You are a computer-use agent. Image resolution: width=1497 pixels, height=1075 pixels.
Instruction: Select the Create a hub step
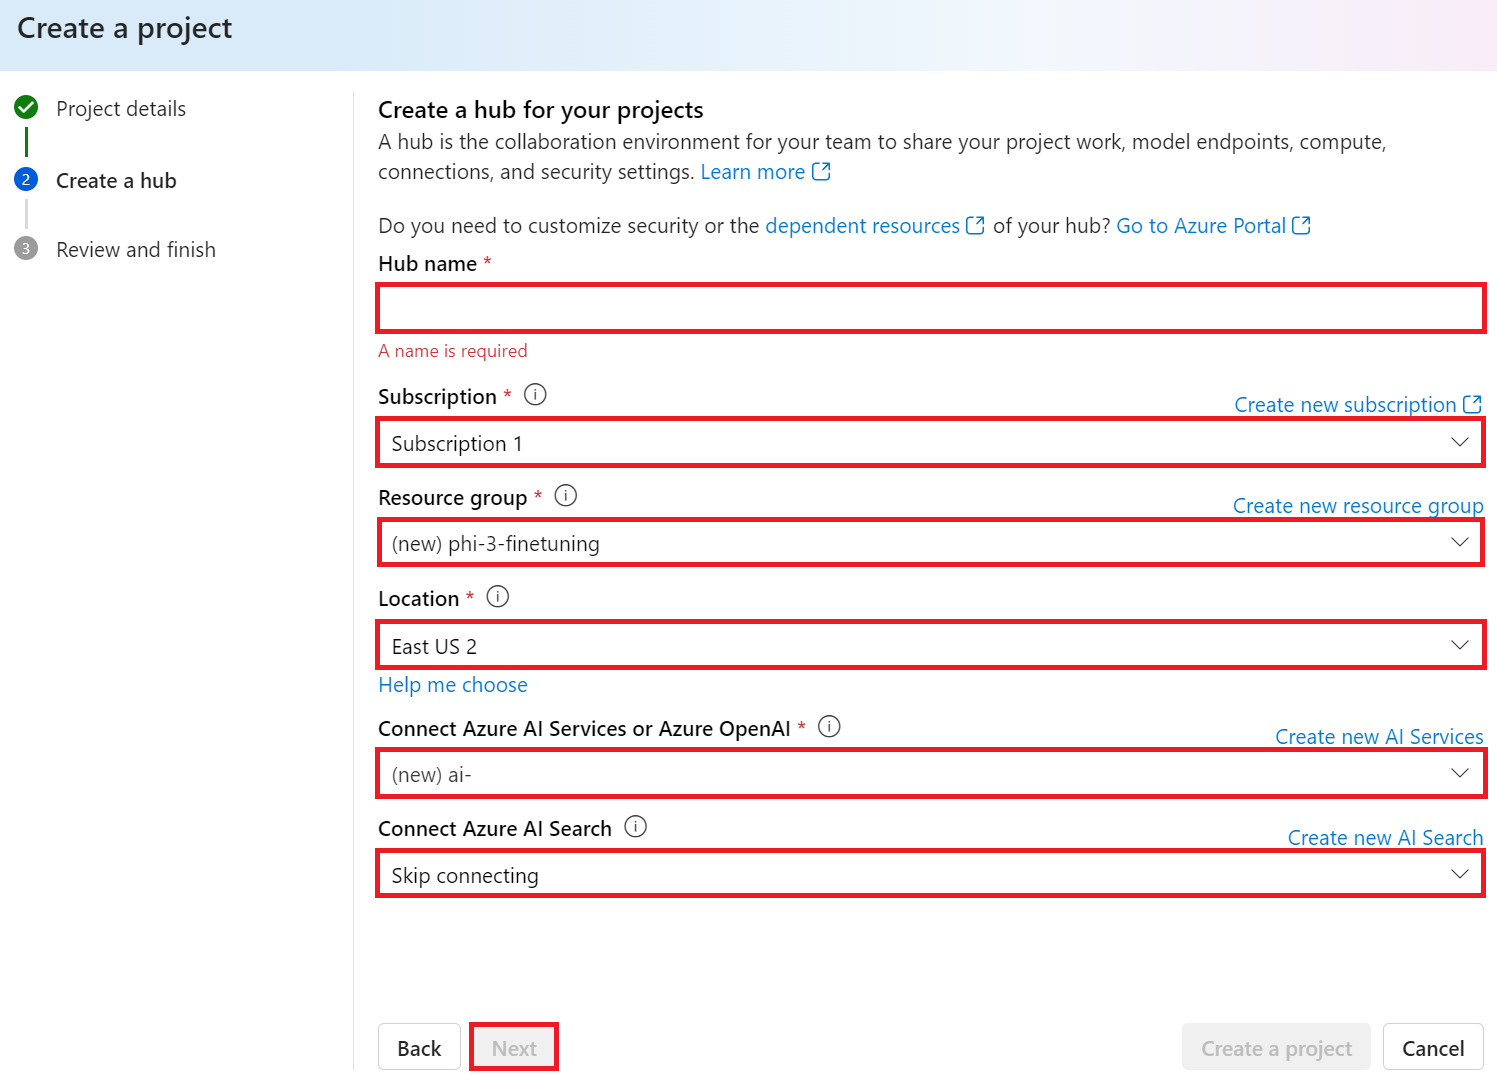(x=116, y=180)
